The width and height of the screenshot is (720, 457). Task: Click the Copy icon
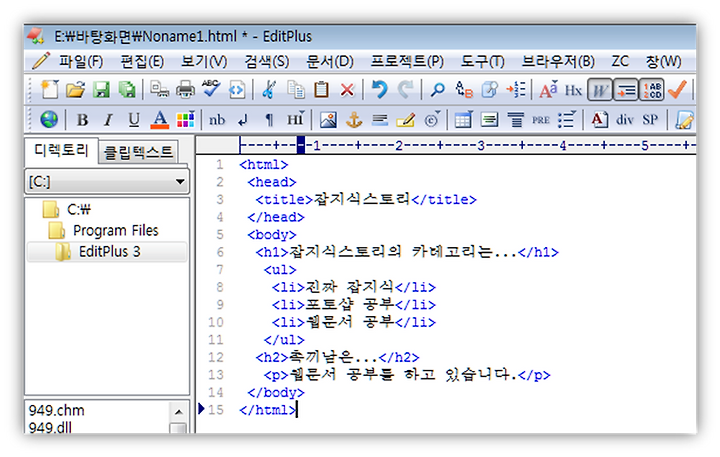pos(296,90)
